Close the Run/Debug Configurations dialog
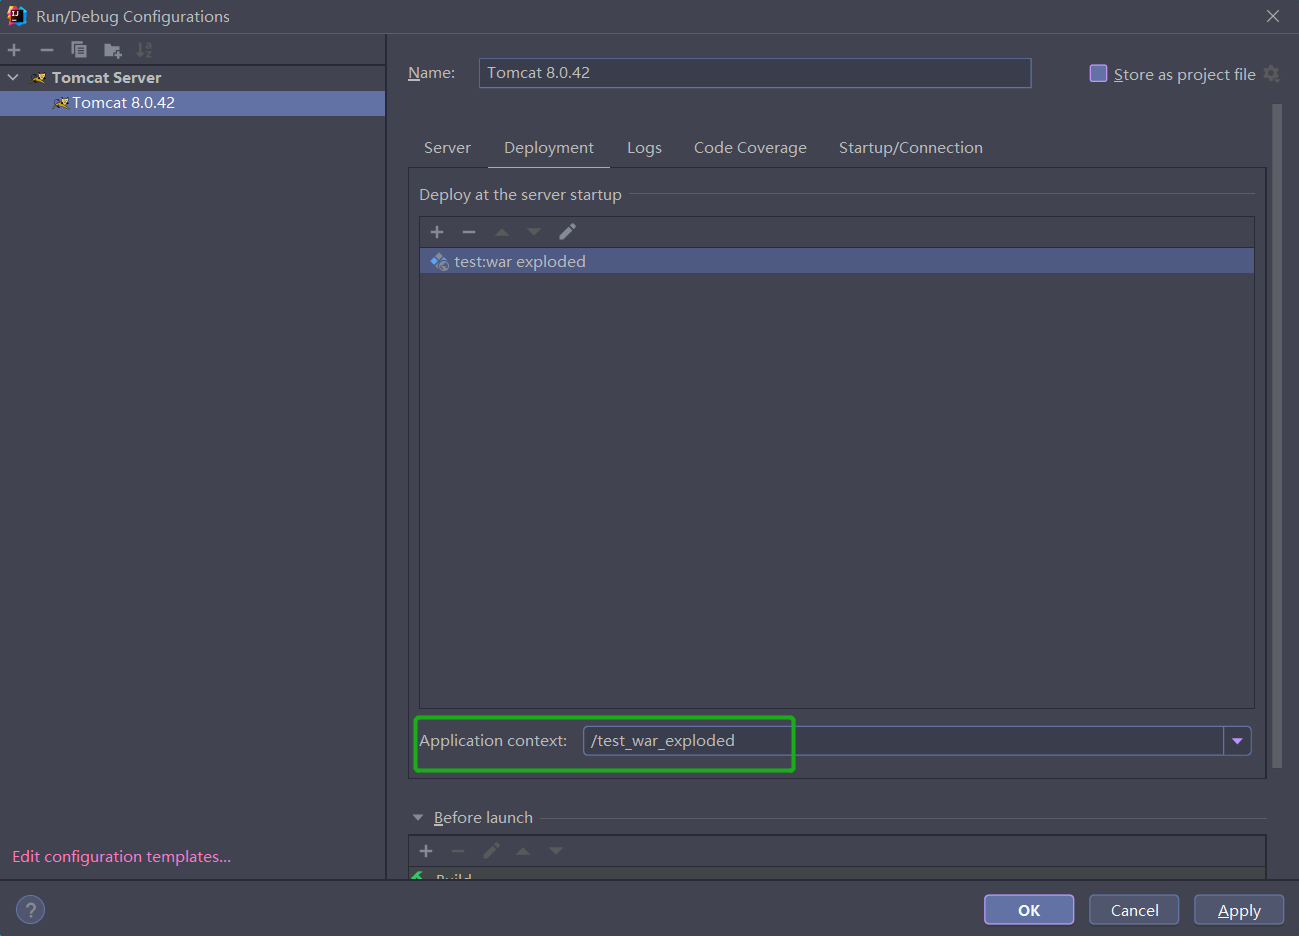 pyautogui.click(x=1273, y=16)
